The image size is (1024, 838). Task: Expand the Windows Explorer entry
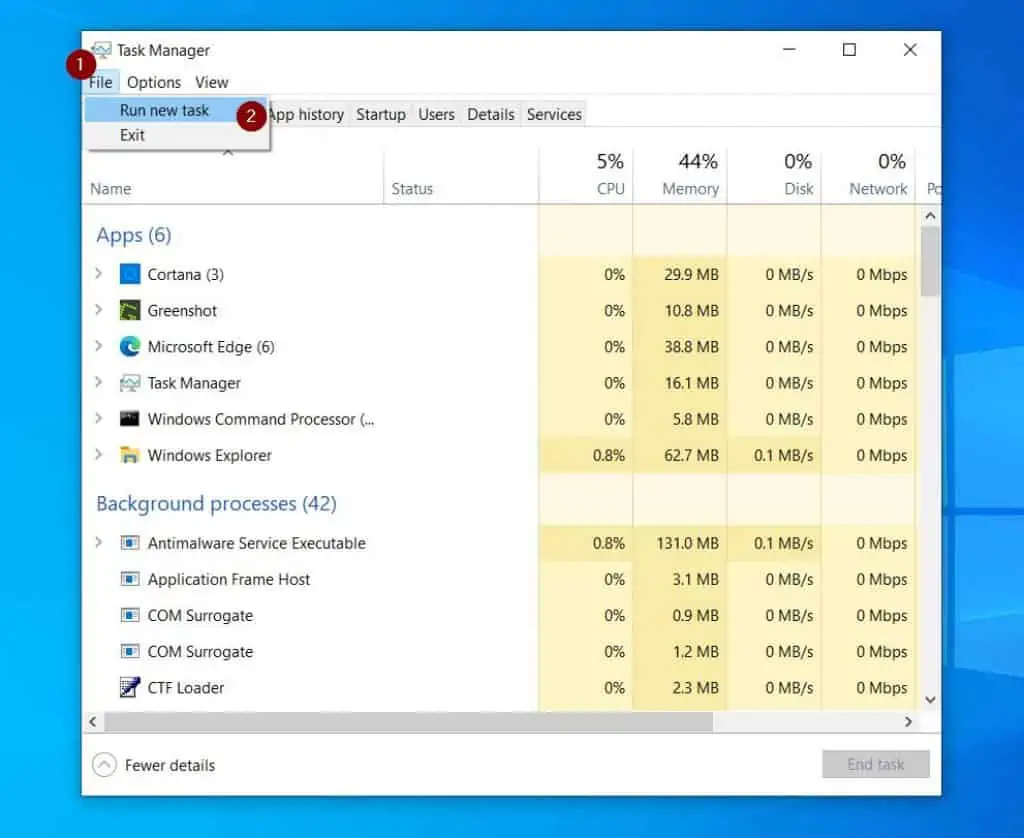pos(97,455)
